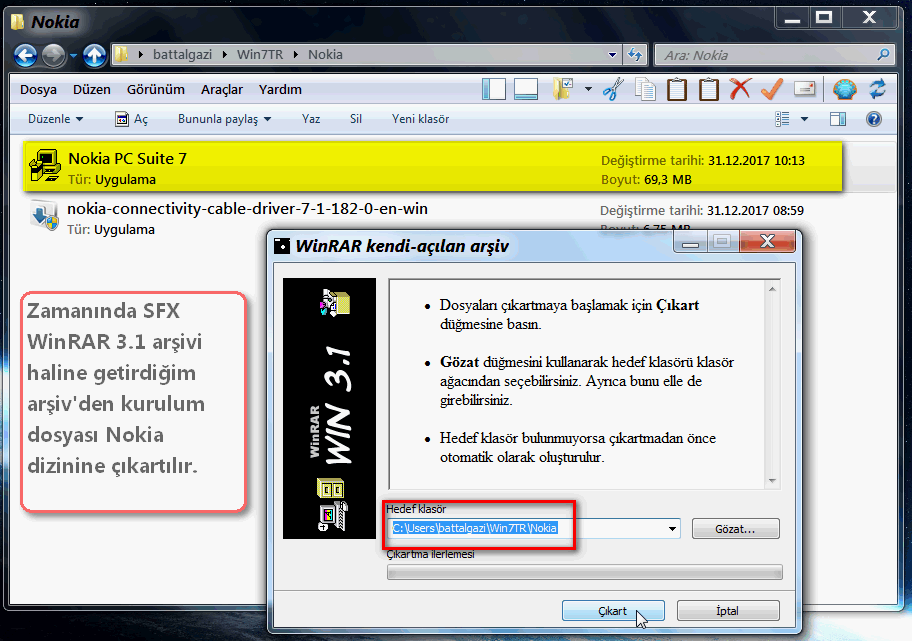Click the red X Delete icon
The width and height of the screenshot is (912, 641).
[x=740, y=90]
